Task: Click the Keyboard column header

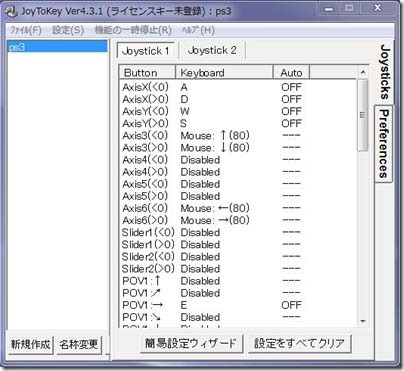Action: (x=224, y=72)
